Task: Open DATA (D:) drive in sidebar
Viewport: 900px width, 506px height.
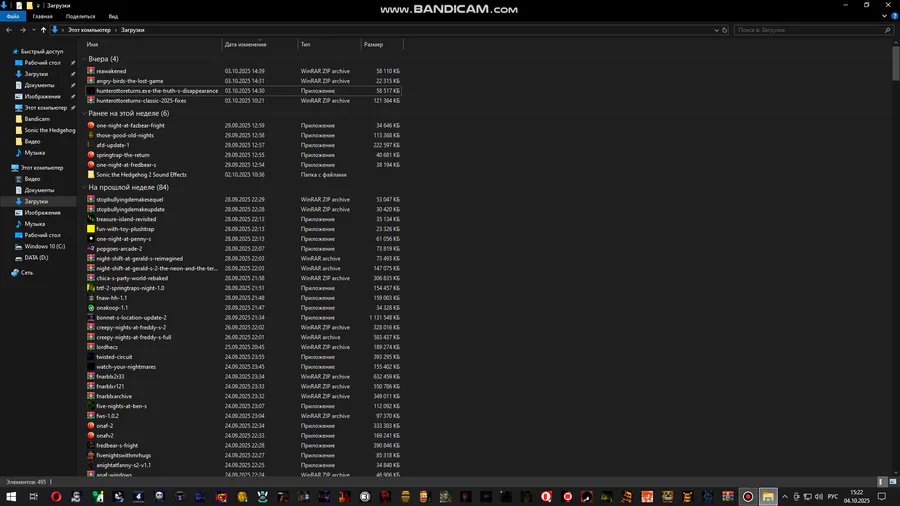Action: point(32,258)
